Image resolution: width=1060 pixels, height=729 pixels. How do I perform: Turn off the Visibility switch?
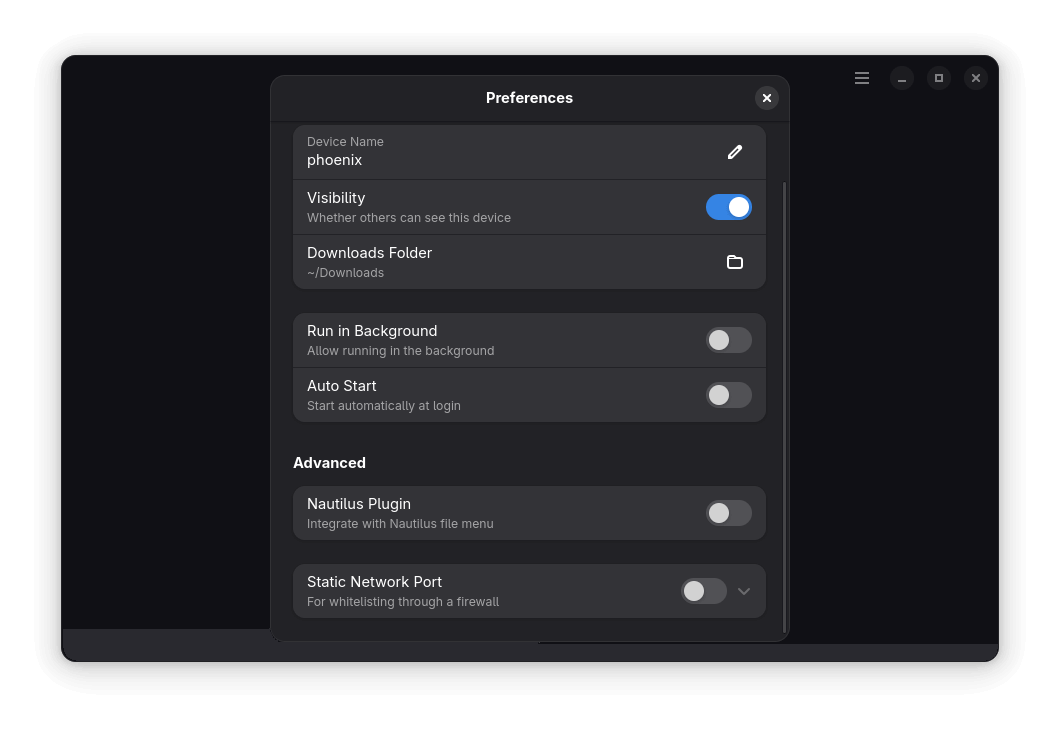(728, 207)
